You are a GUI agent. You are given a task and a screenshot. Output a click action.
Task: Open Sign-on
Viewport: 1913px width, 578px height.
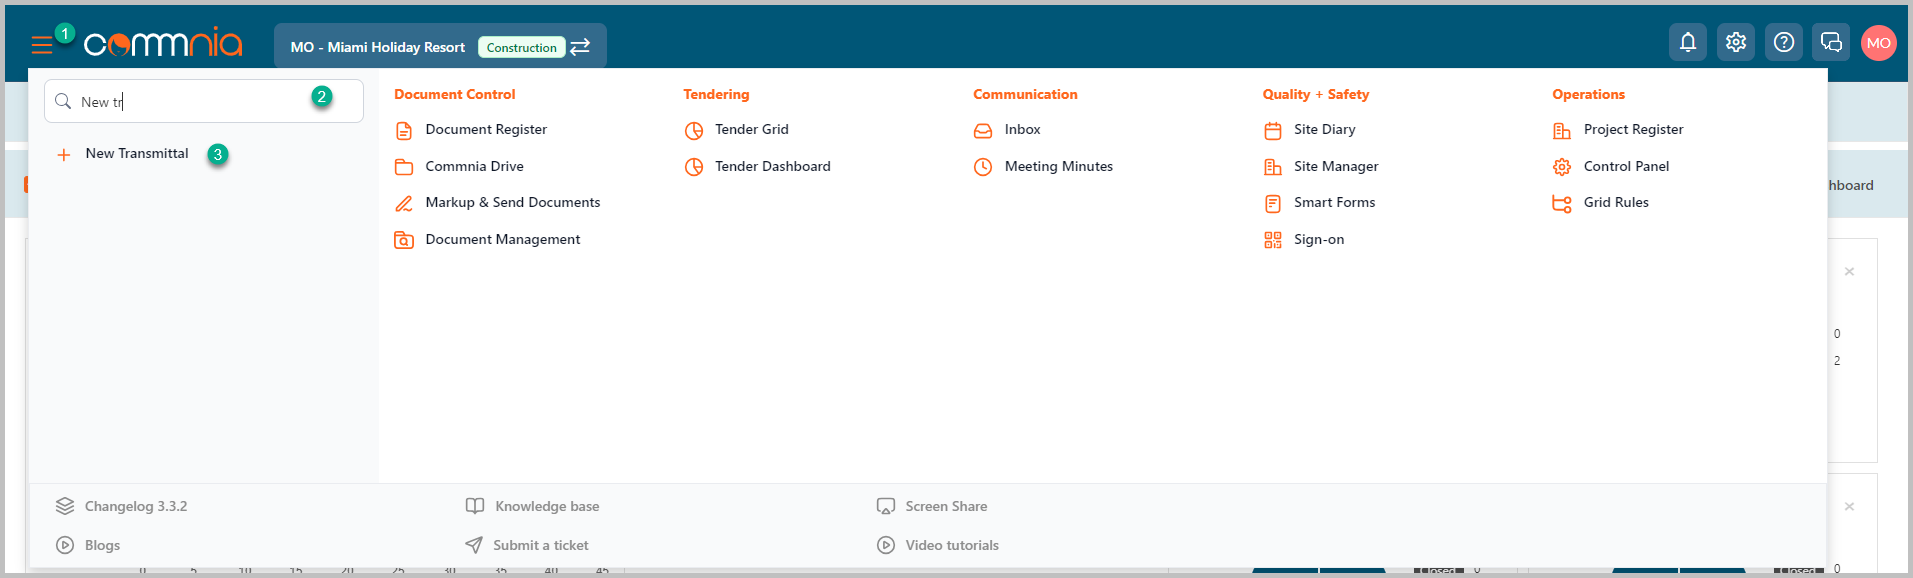1319,240
